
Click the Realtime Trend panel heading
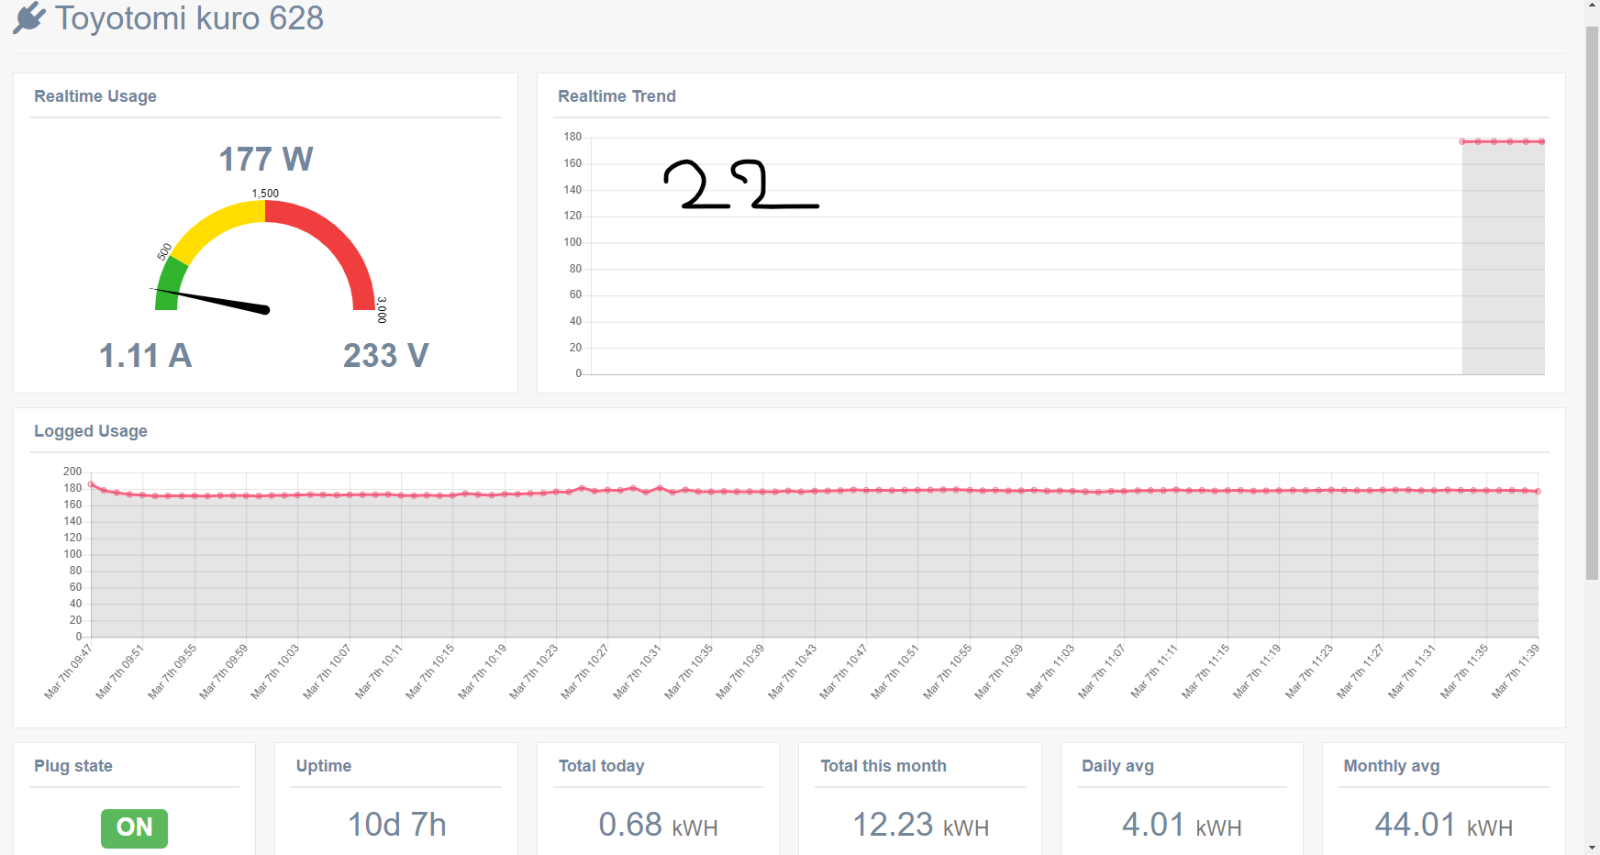point(617,96)
